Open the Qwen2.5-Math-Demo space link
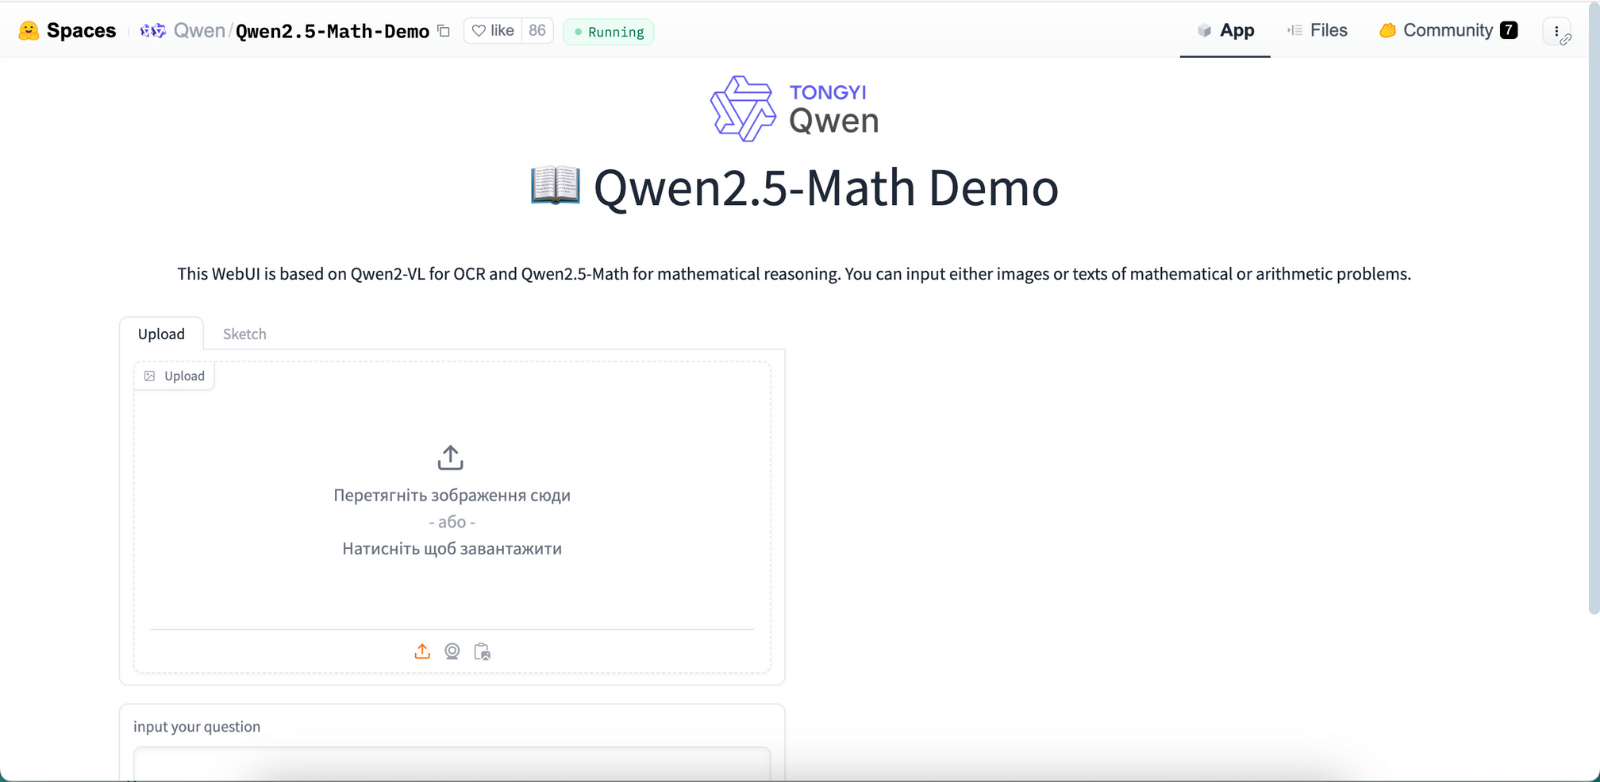1600x782 pixels. tap(332, 31)
